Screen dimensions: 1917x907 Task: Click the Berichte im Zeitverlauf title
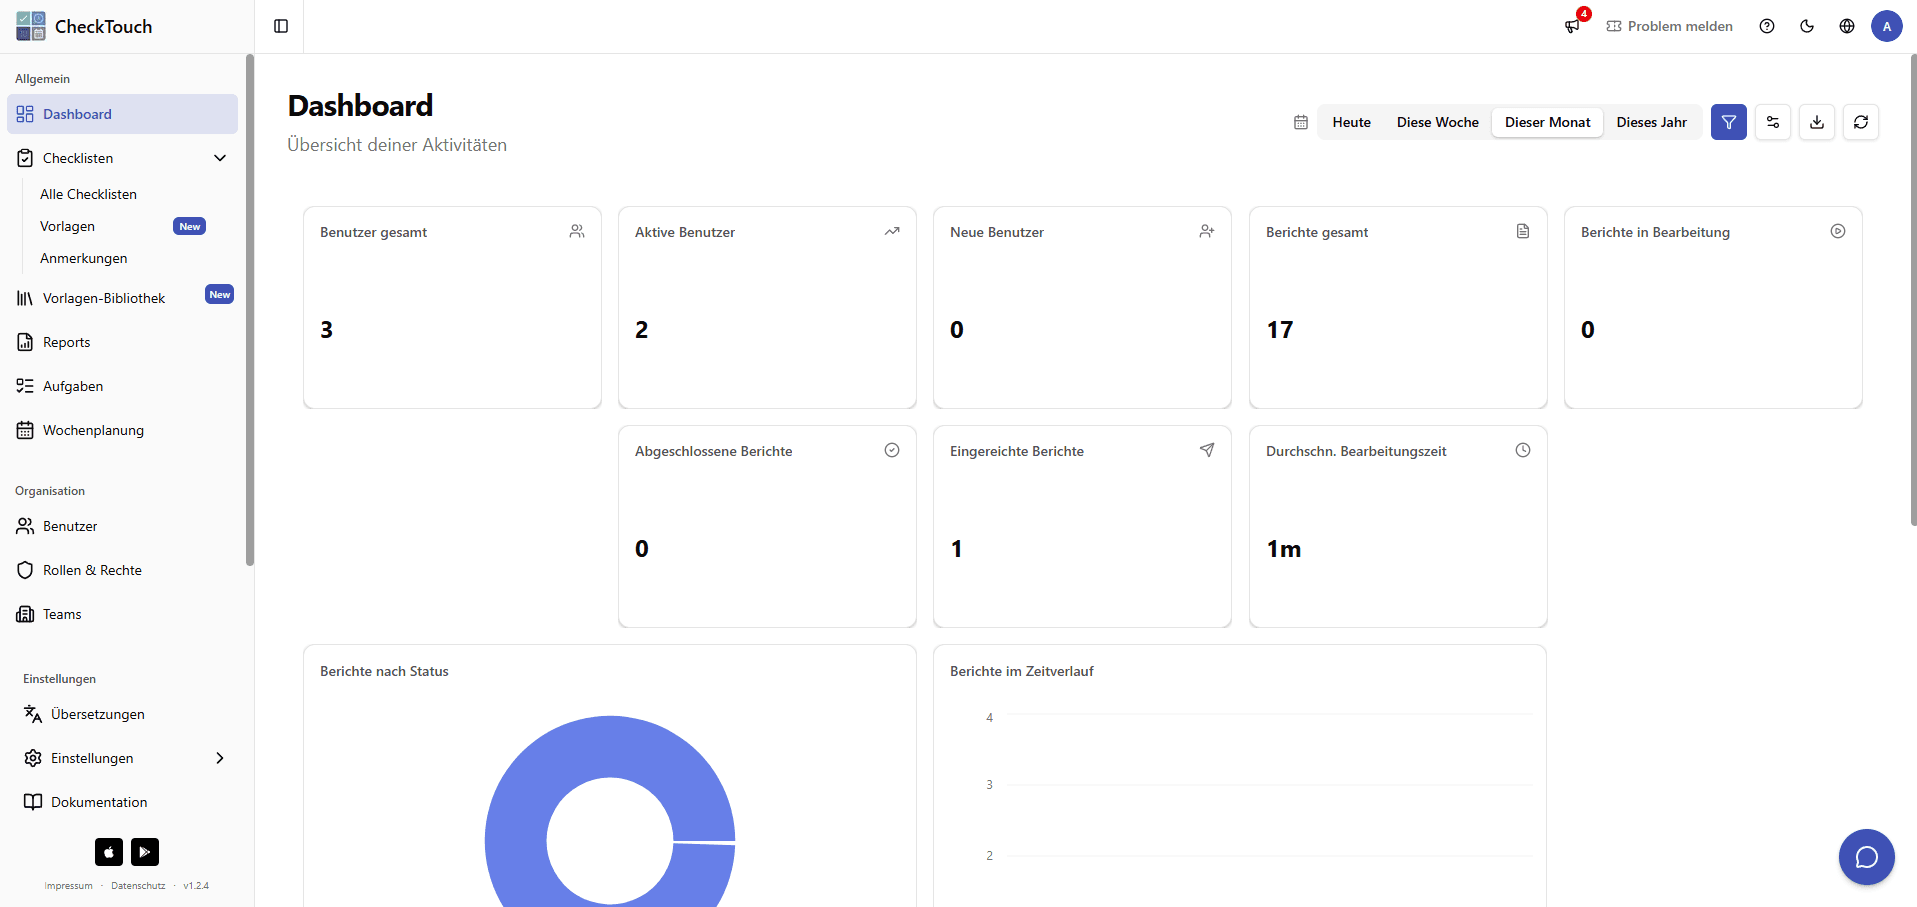[x=1022, y=671]
